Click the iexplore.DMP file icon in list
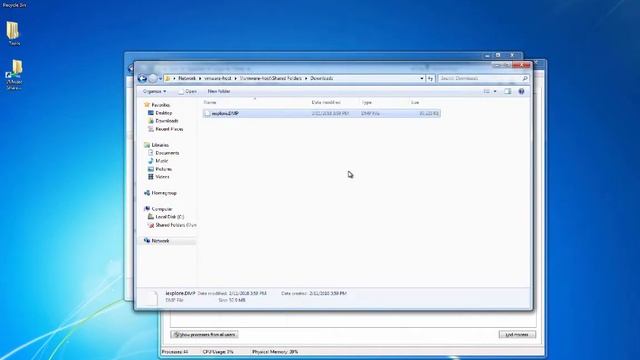The width and height of the screenshot is (640, 360). point(207,113)
